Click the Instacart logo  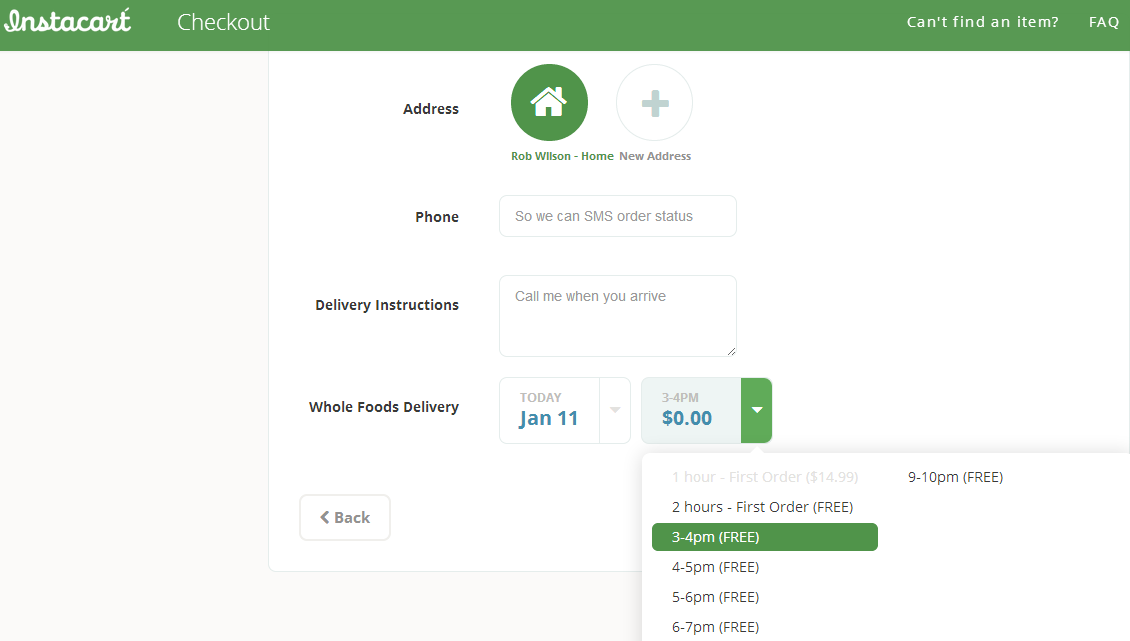coord(67,21)
